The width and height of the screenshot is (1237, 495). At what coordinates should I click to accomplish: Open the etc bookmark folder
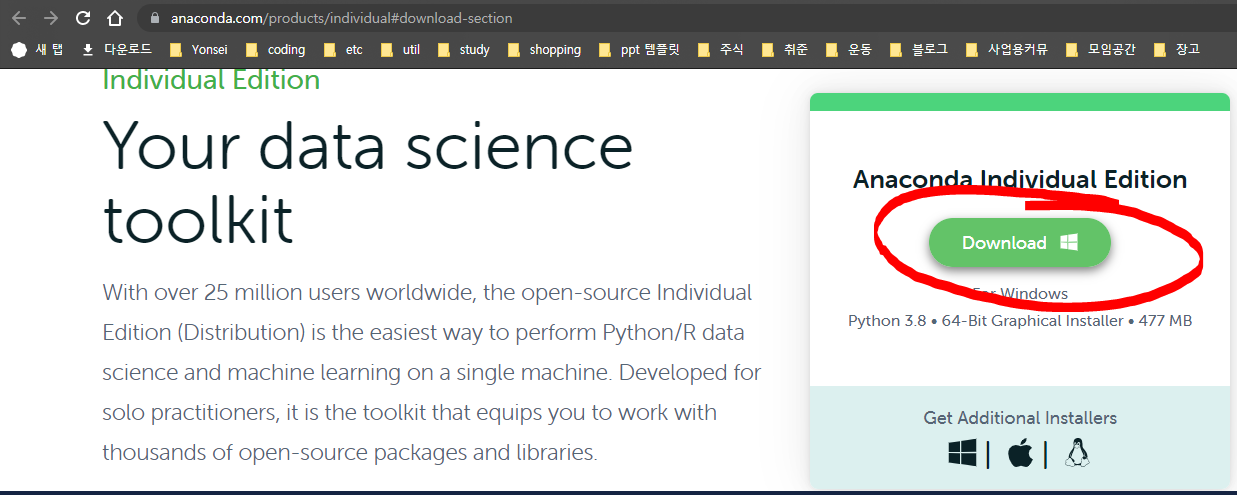tap(343, 49)
